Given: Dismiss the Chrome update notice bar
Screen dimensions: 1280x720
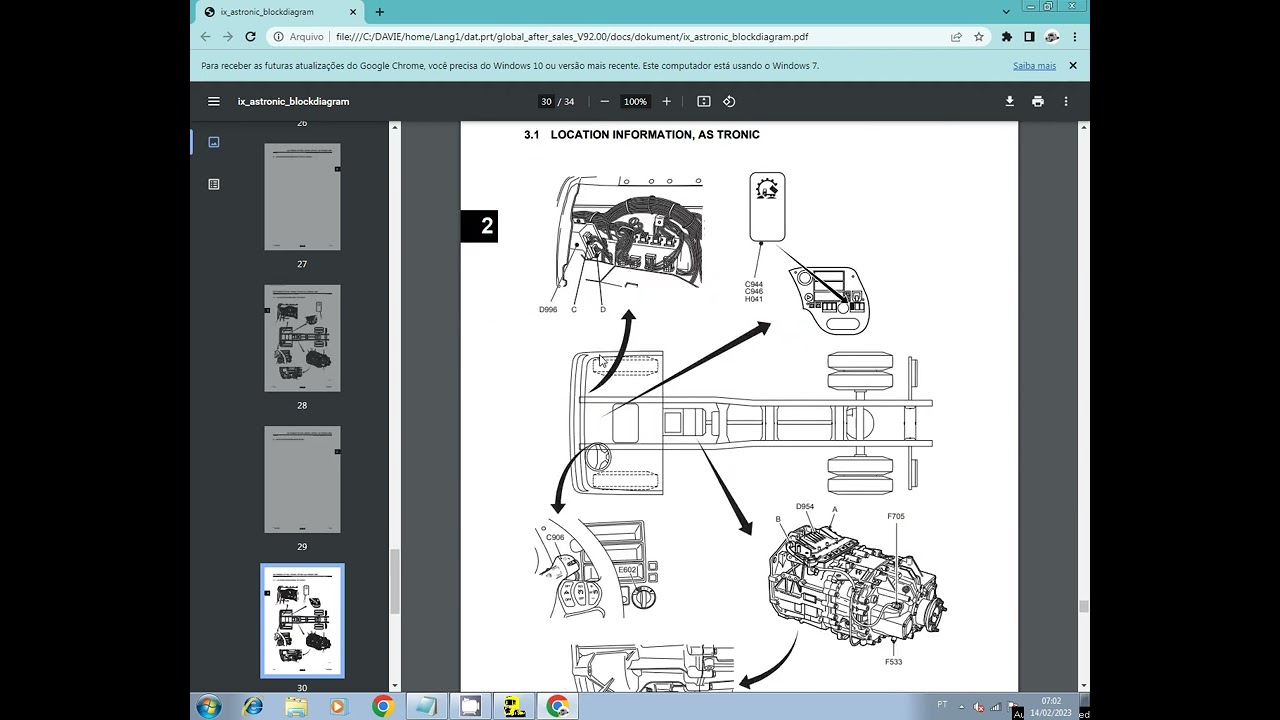Looking at the screenshot, I should click(1073, 65).
